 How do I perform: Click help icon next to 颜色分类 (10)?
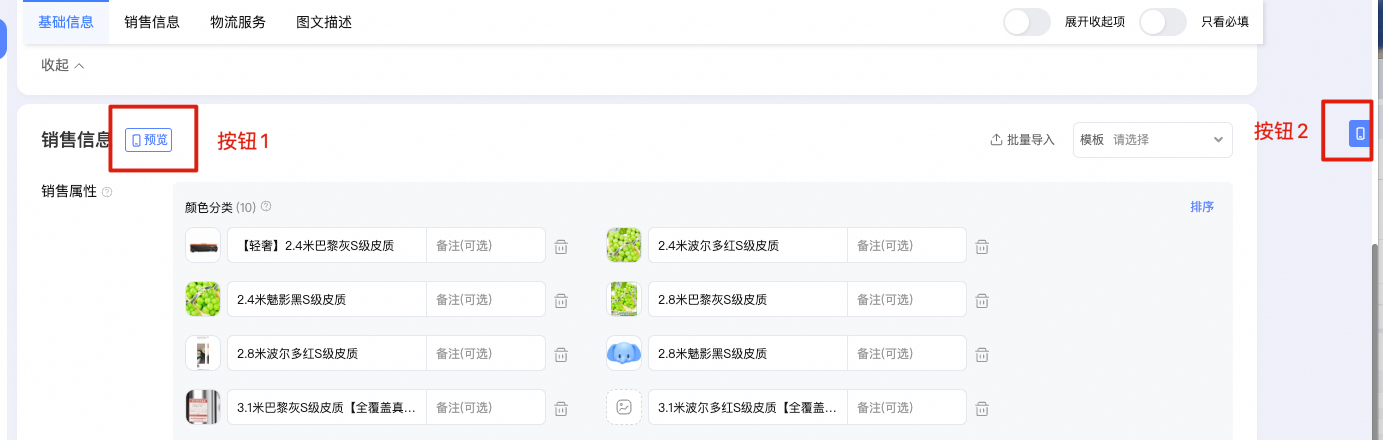(266, 207)
